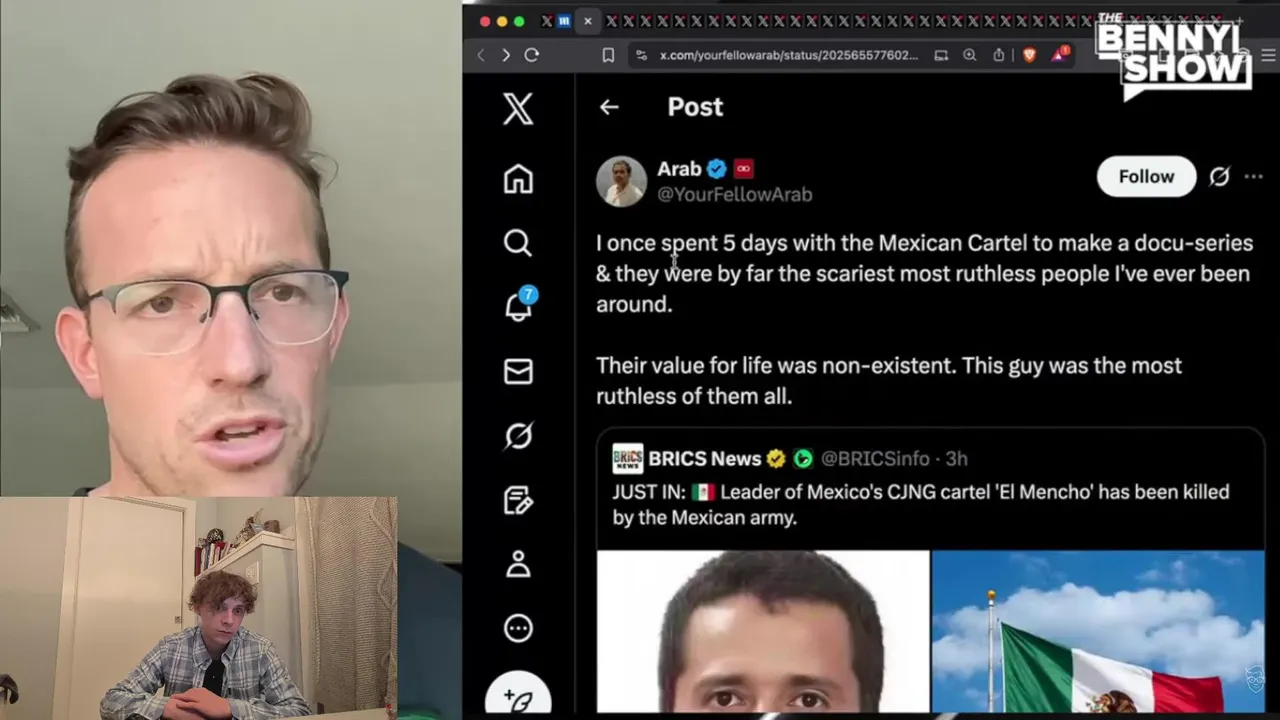The height and width of the screenshot is (720, 1280).
Task: Open the Grok icon in sidebar
Action: coord(518,435)
